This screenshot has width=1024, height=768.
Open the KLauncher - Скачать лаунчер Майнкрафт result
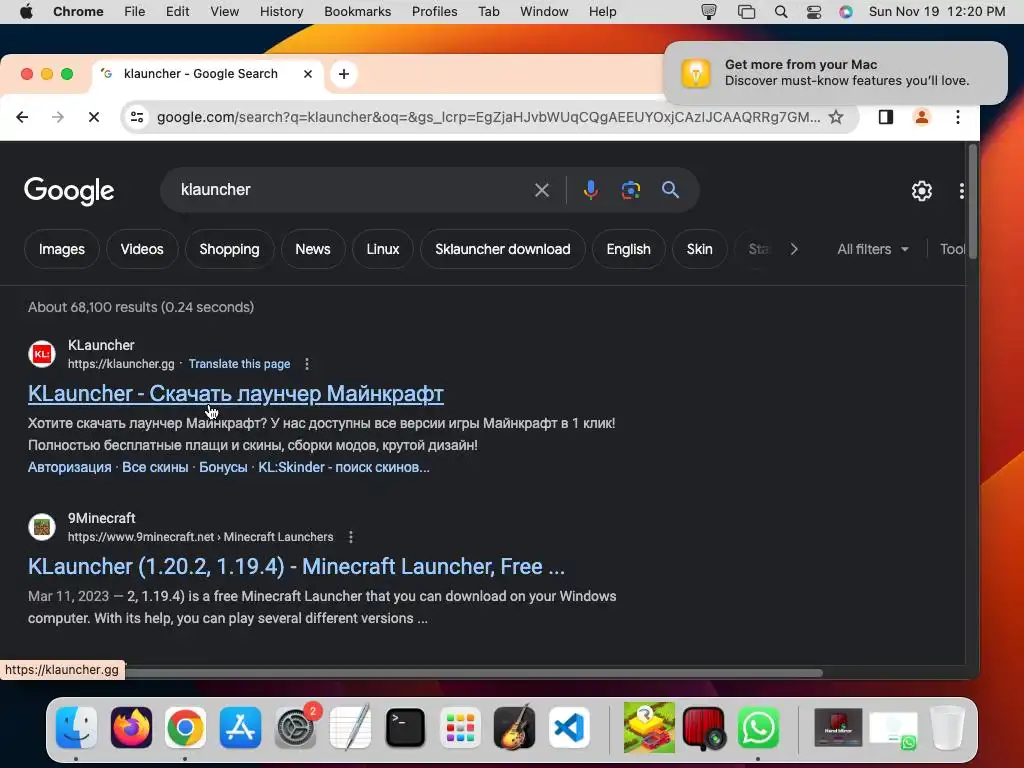[236, 394]
